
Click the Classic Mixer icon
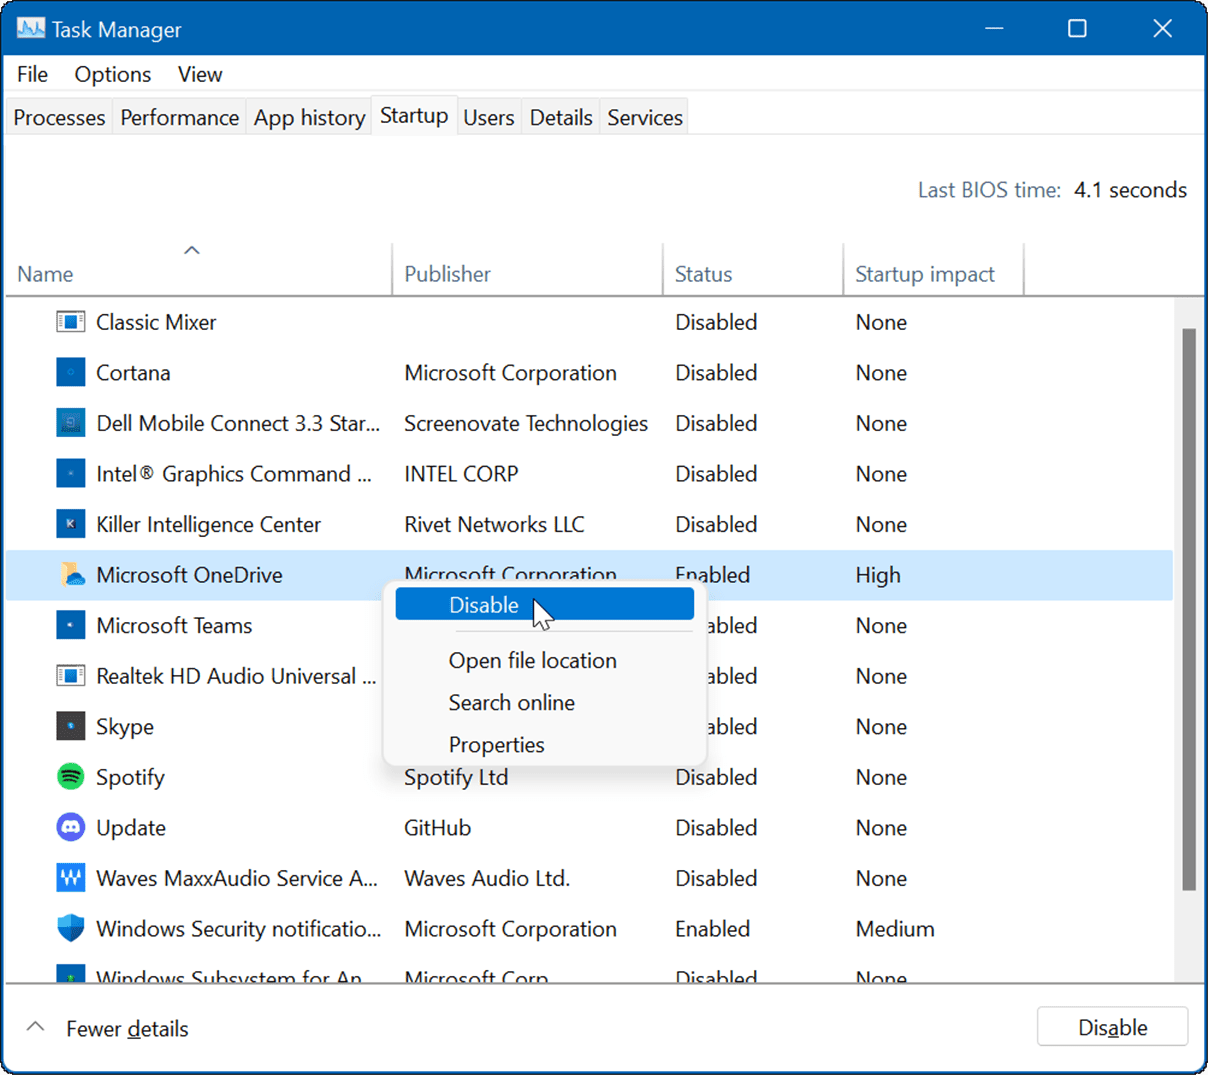click(71, 322)
